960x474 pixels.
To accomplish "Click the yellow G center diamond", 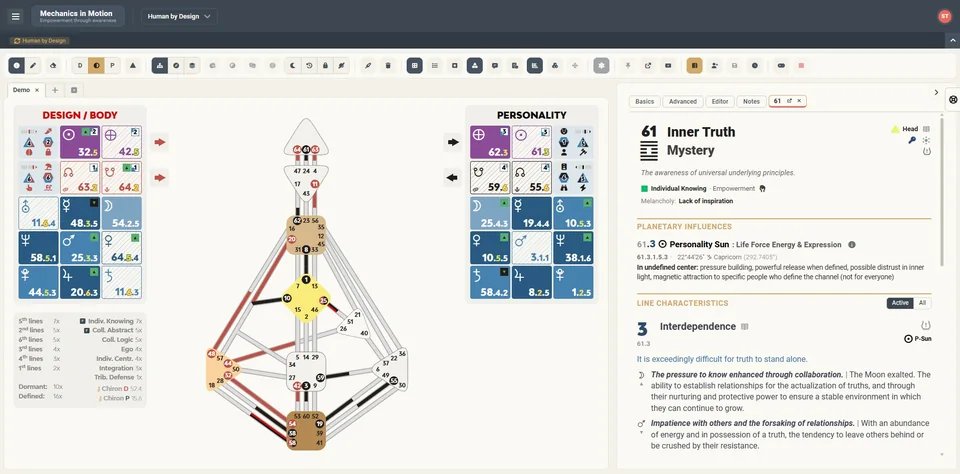I will point(306,298).
